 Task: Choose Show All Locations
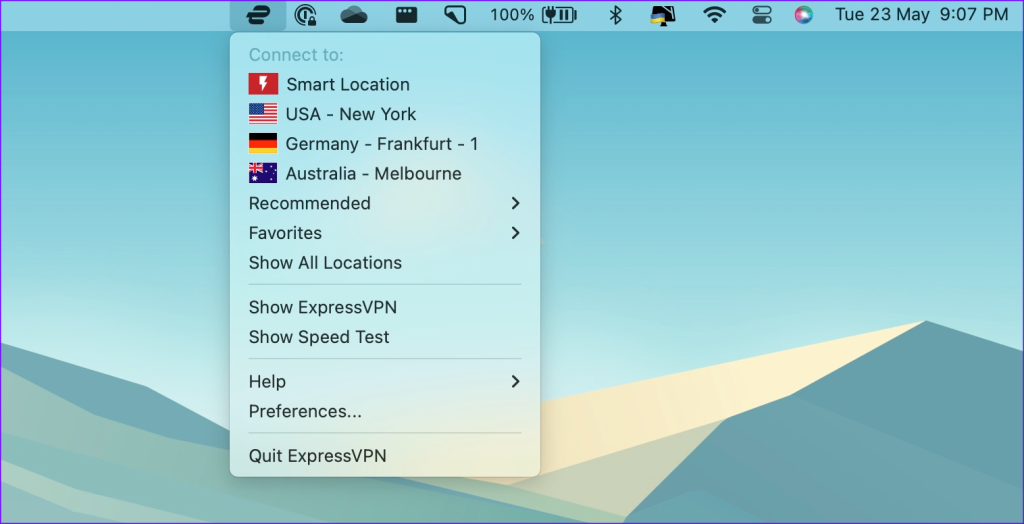[385, 263]
